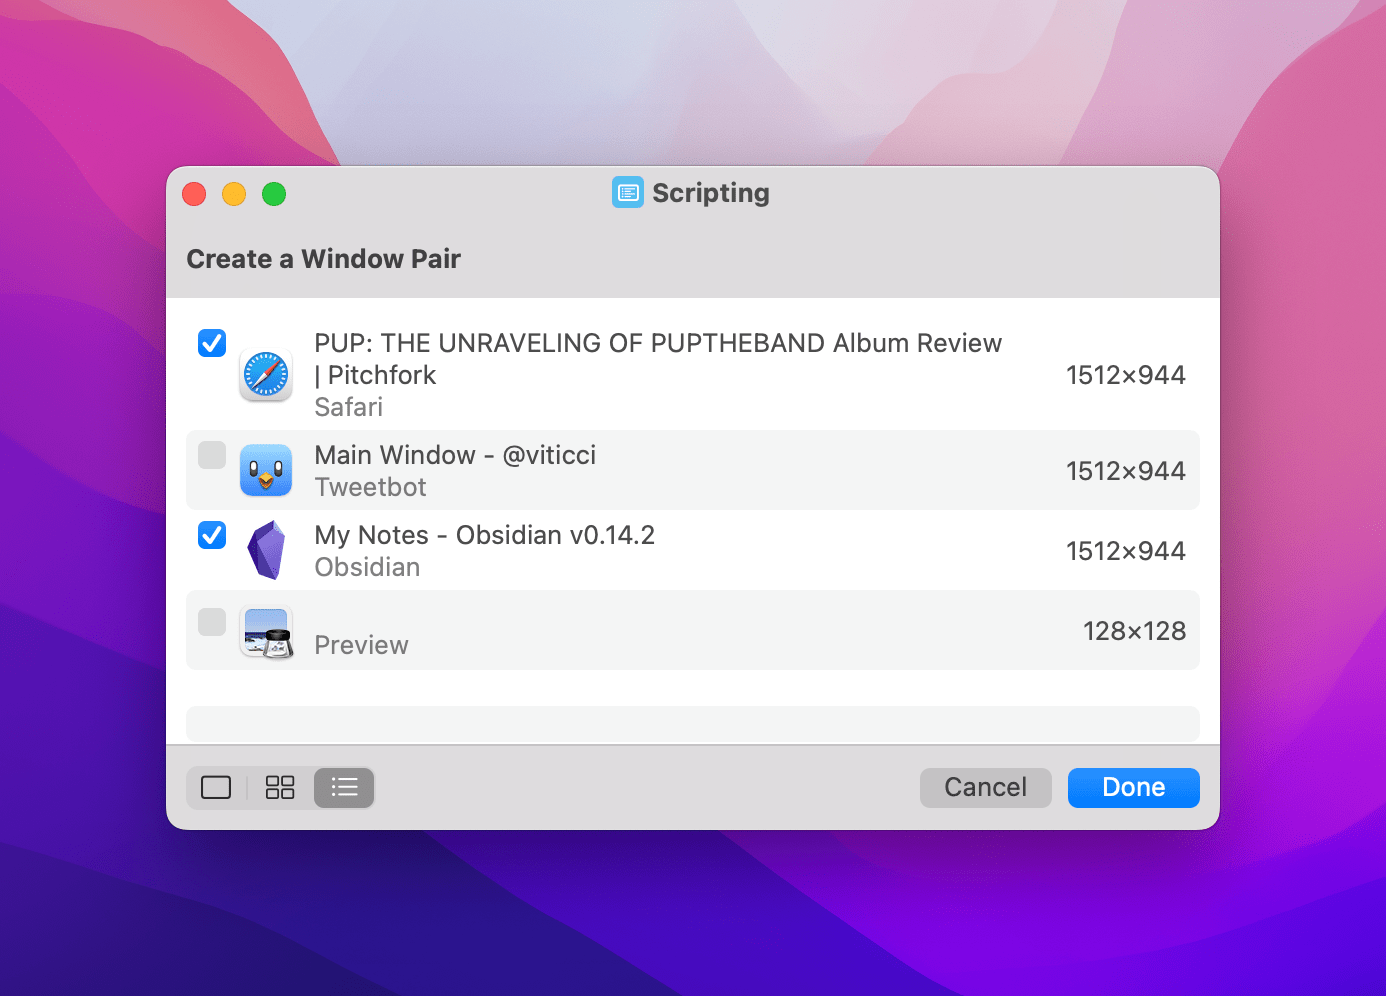The width and height of the screenshot is (1386, 996).
Task: Click the Scripting title bar icon
Action: point(628,192)
